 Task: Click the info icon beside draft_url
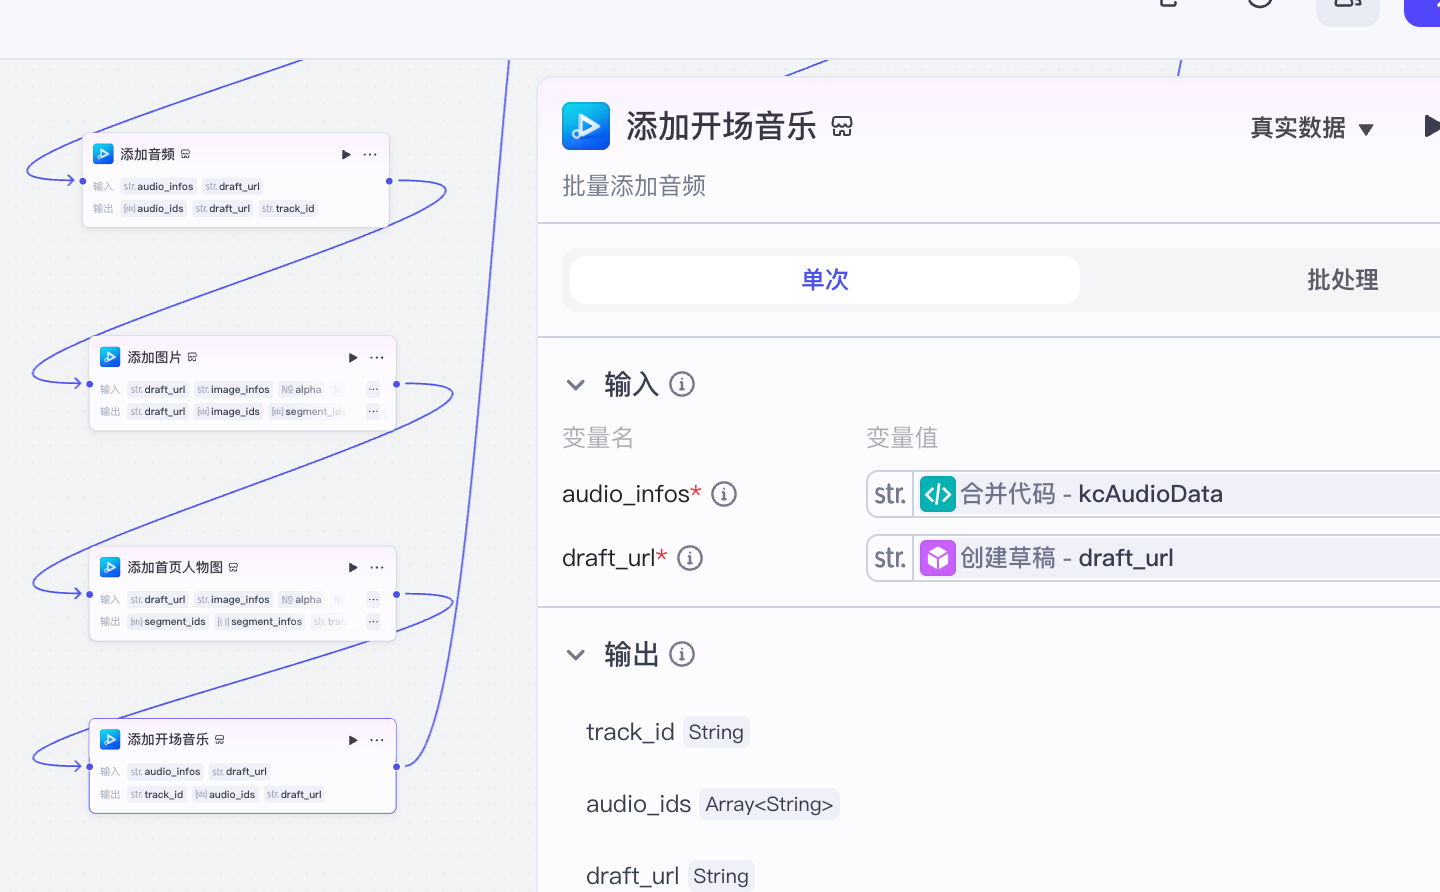(690, 558)
